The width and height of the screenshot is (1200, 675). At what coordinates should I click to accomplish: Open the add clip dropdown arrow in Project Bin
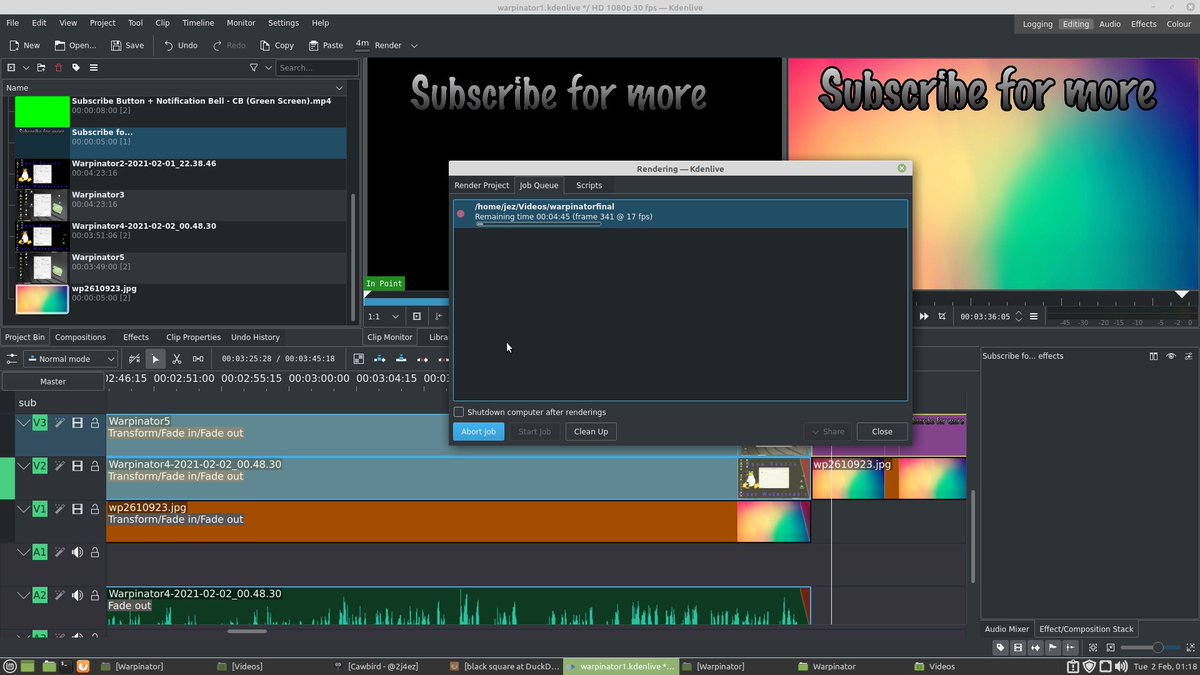pos(25,68)
